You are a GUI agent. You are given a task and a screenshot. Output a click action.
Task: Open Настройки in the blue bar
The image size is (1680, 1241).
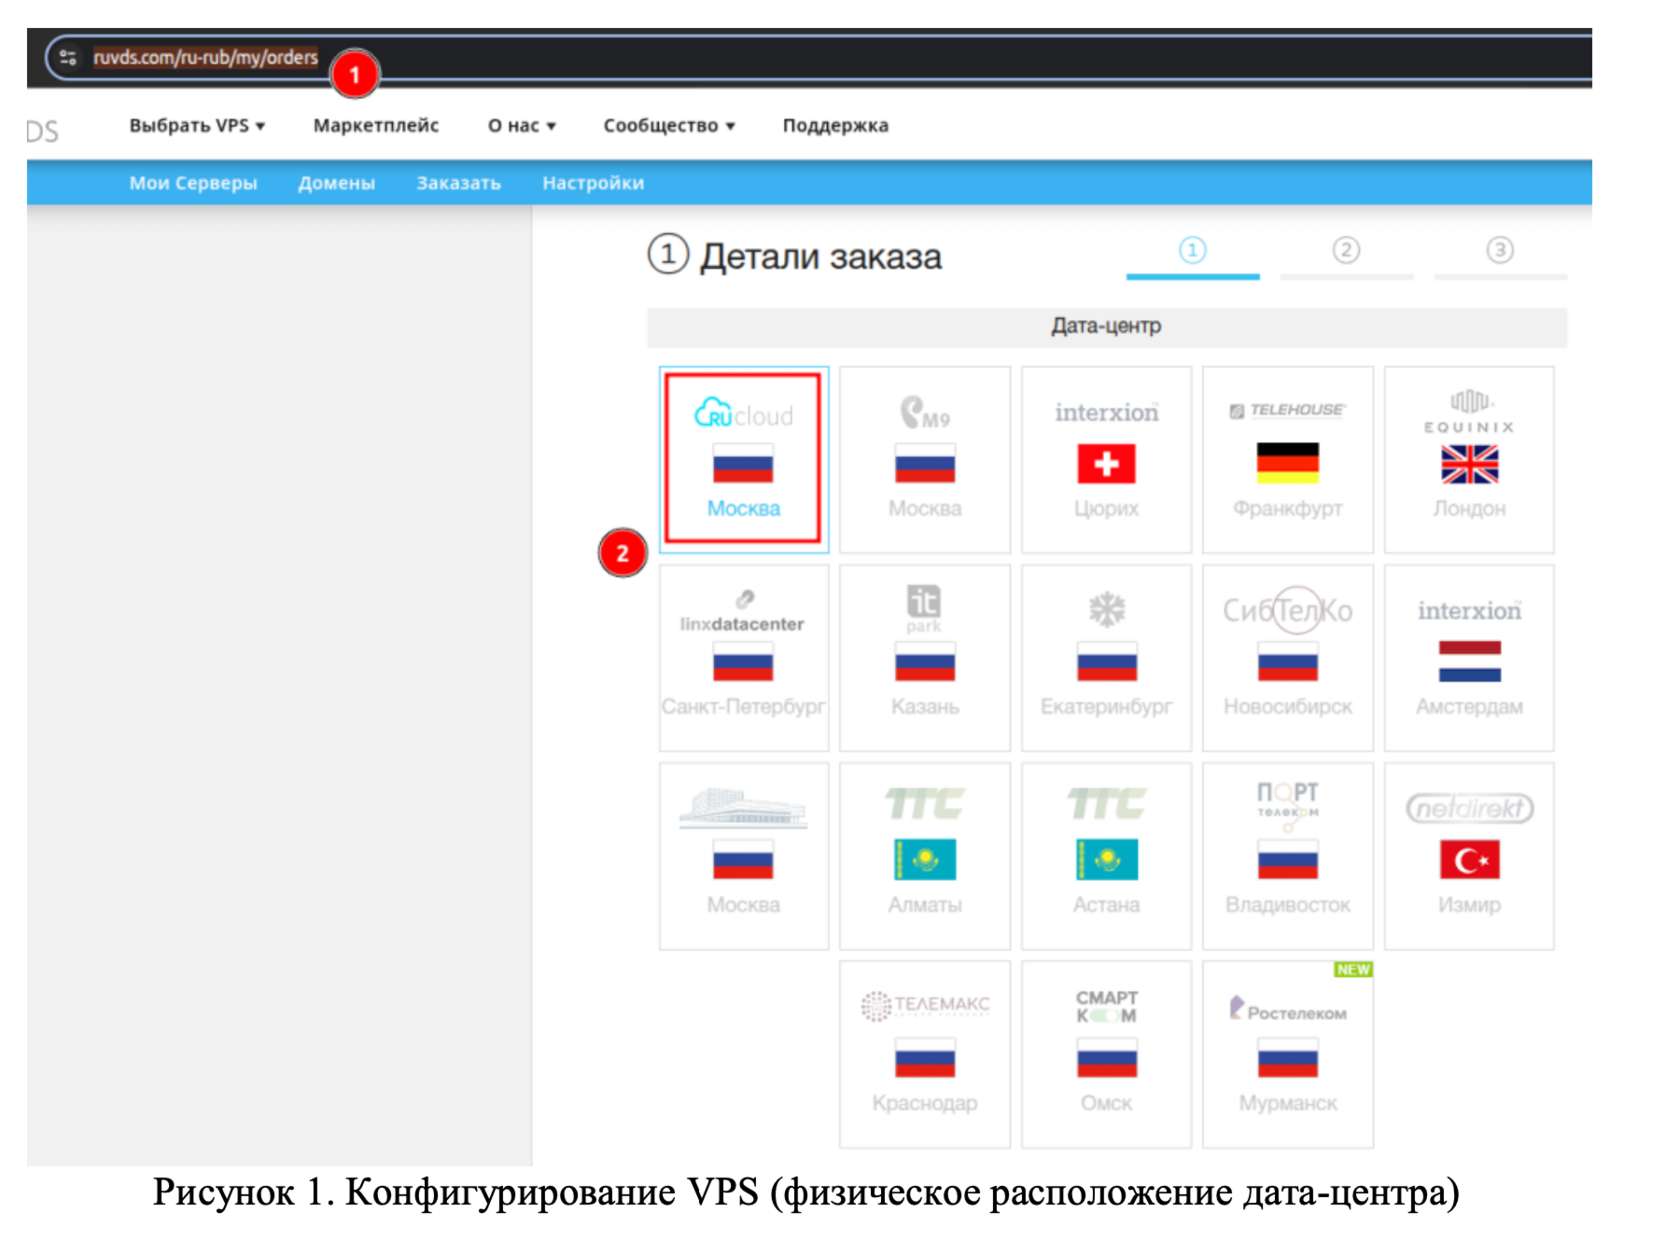click(x=593, y=183)
